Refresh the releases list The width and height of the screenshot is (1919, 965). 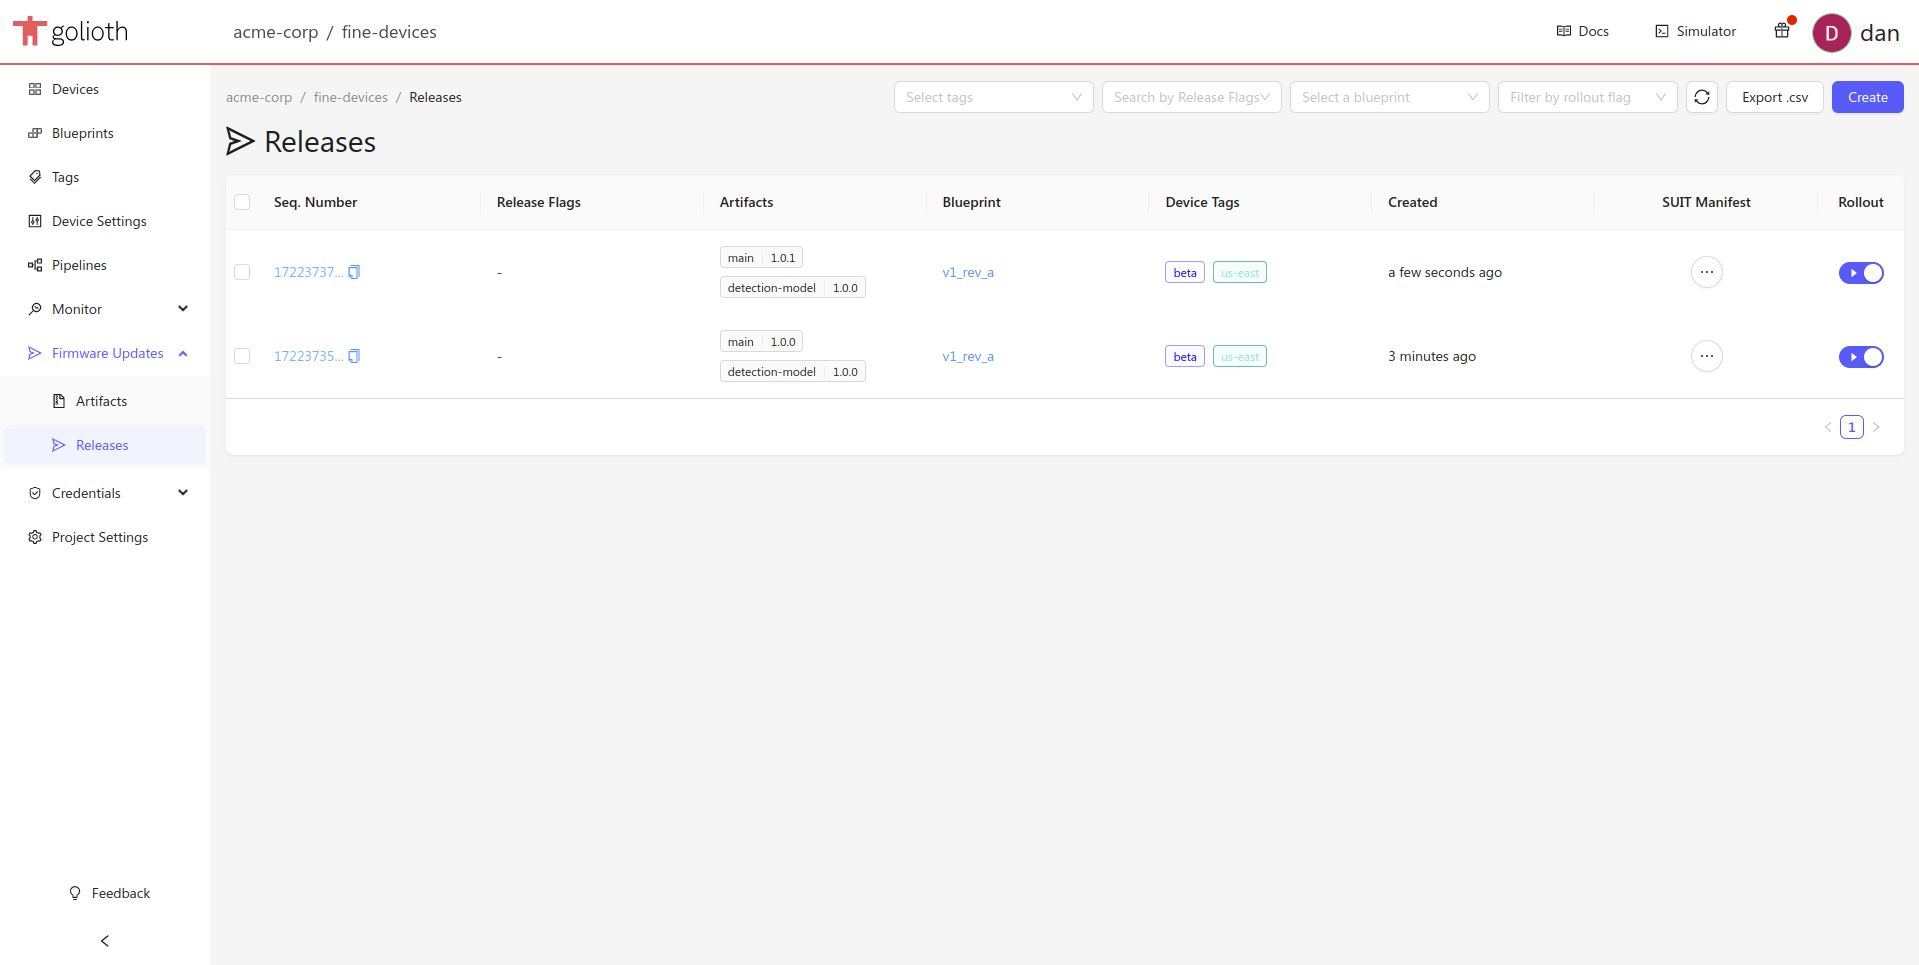1702,97
